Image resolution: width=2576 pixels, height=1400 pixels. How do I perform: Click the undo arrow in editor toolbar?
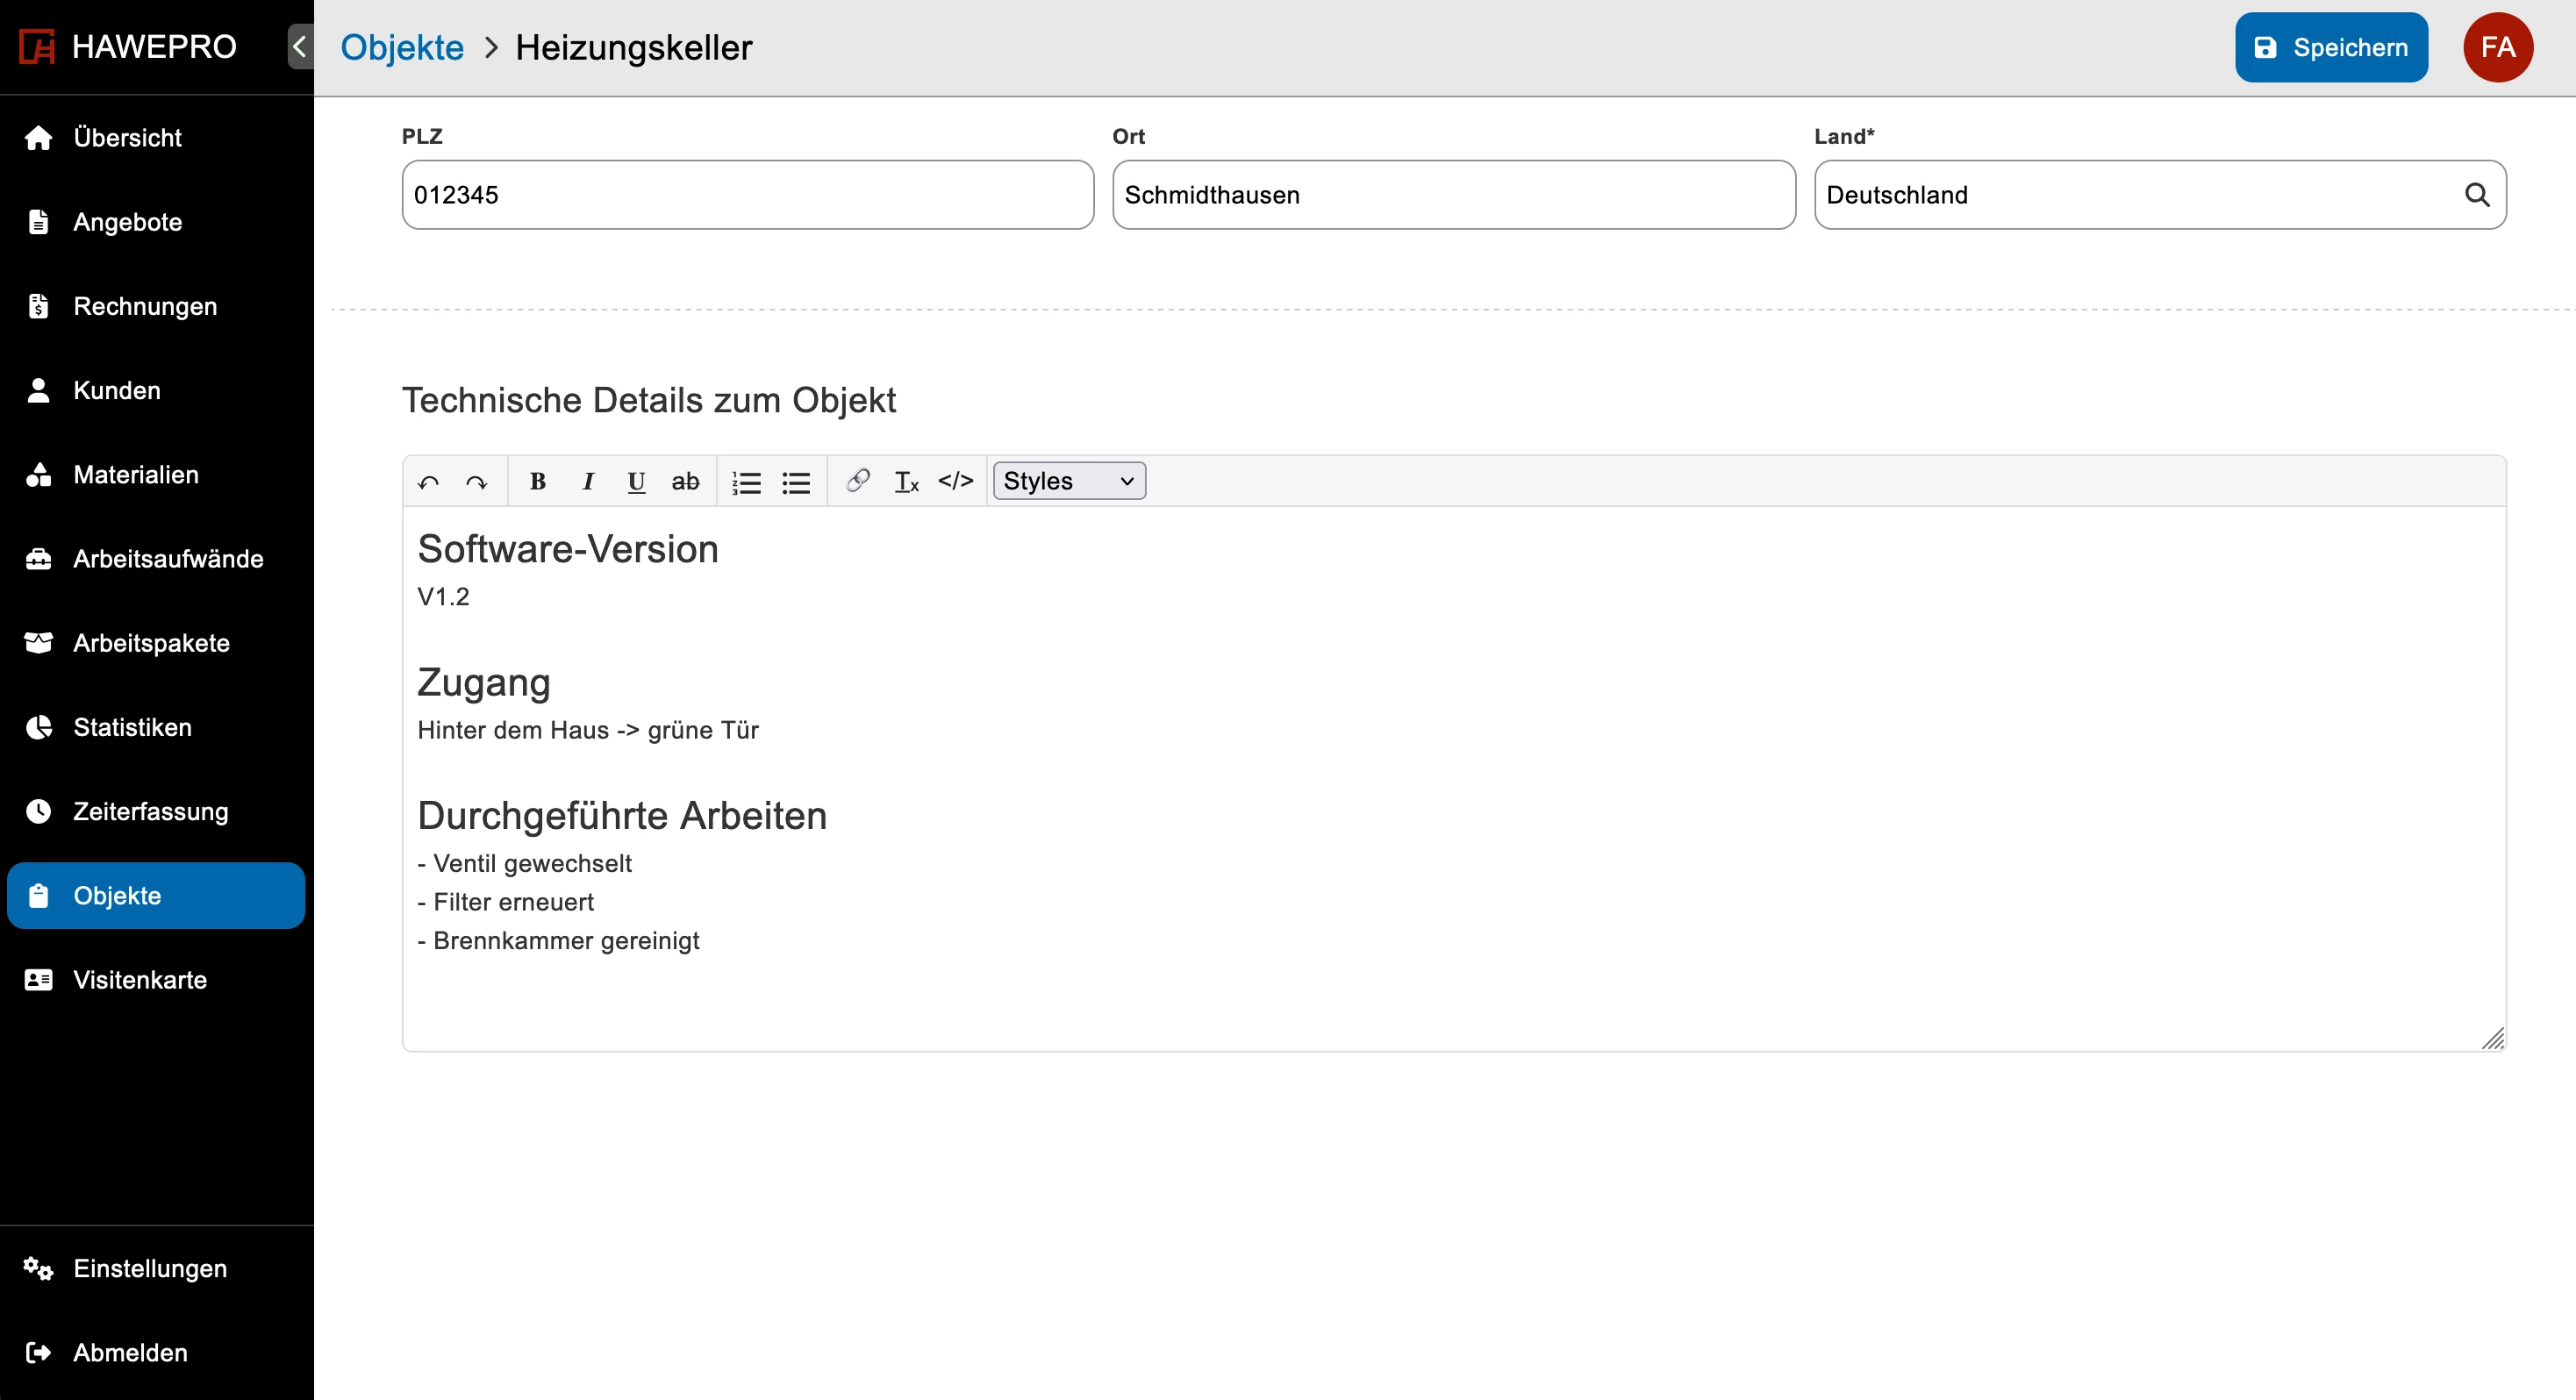(429, 482)
